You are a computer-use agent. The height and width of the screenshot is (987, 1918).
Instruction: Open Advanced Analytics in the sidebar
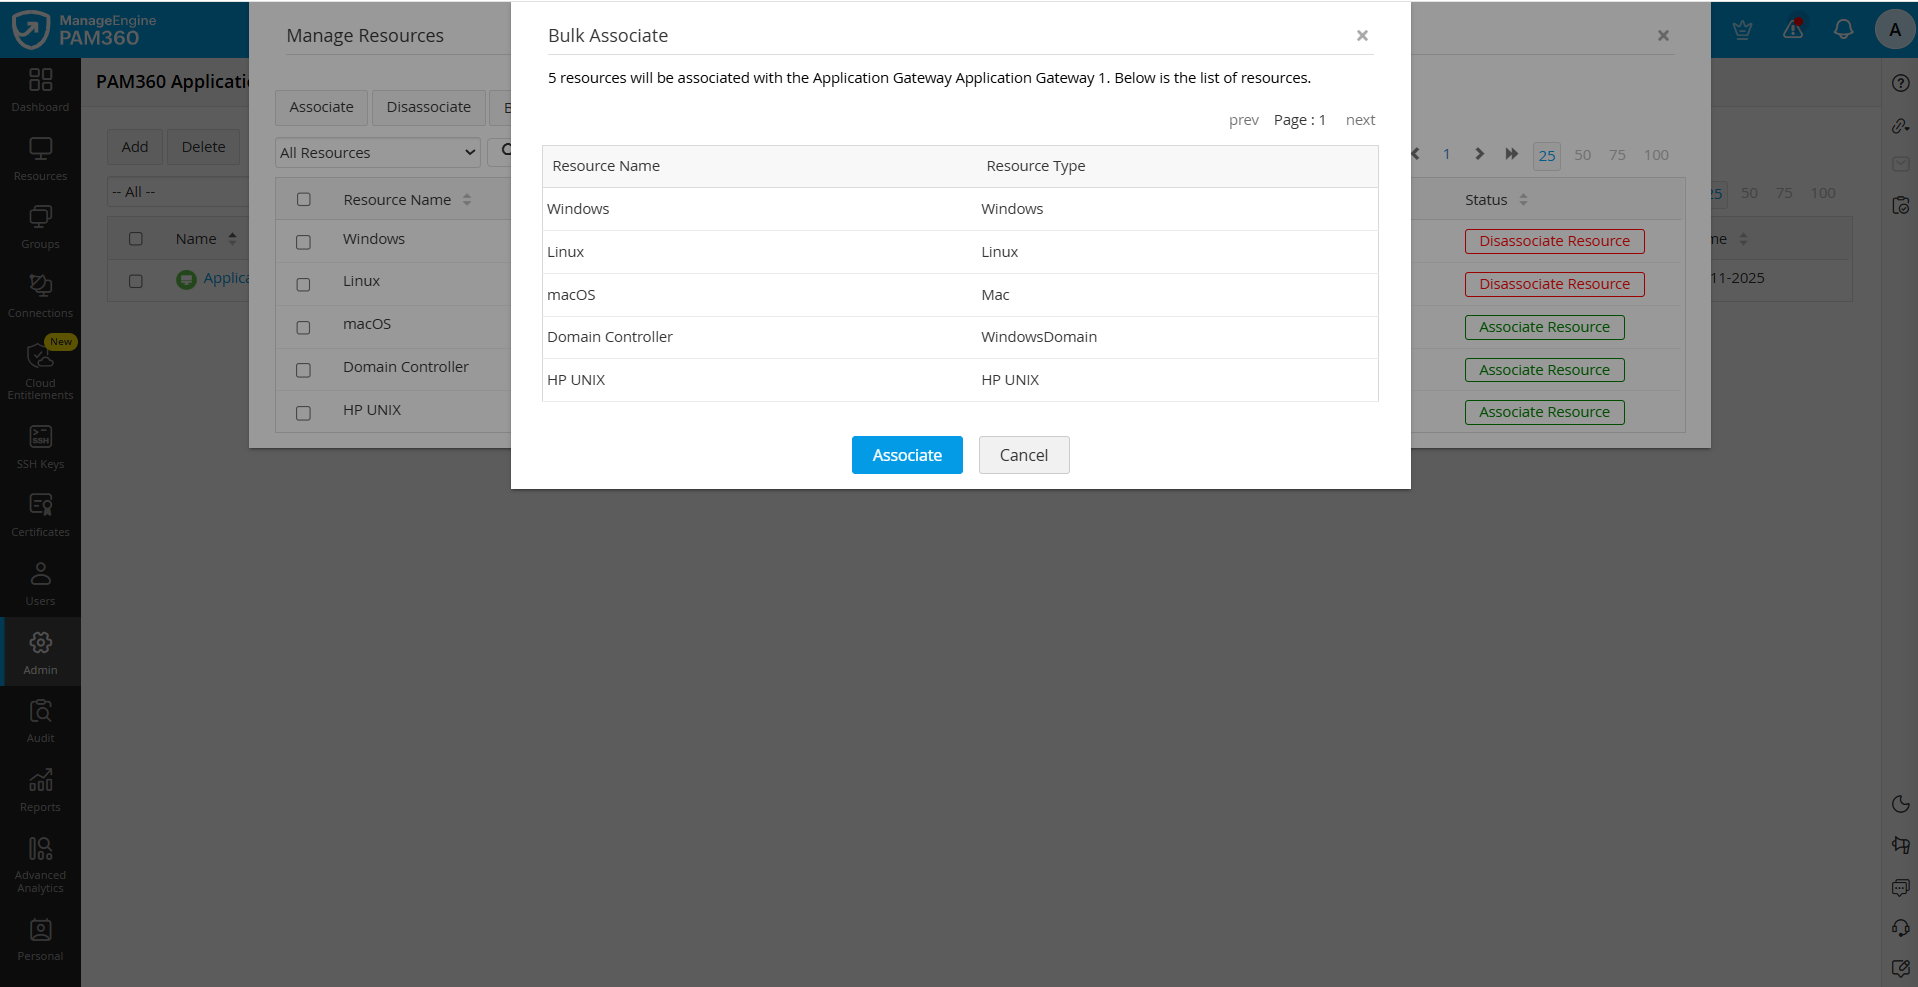click(40, 862)
